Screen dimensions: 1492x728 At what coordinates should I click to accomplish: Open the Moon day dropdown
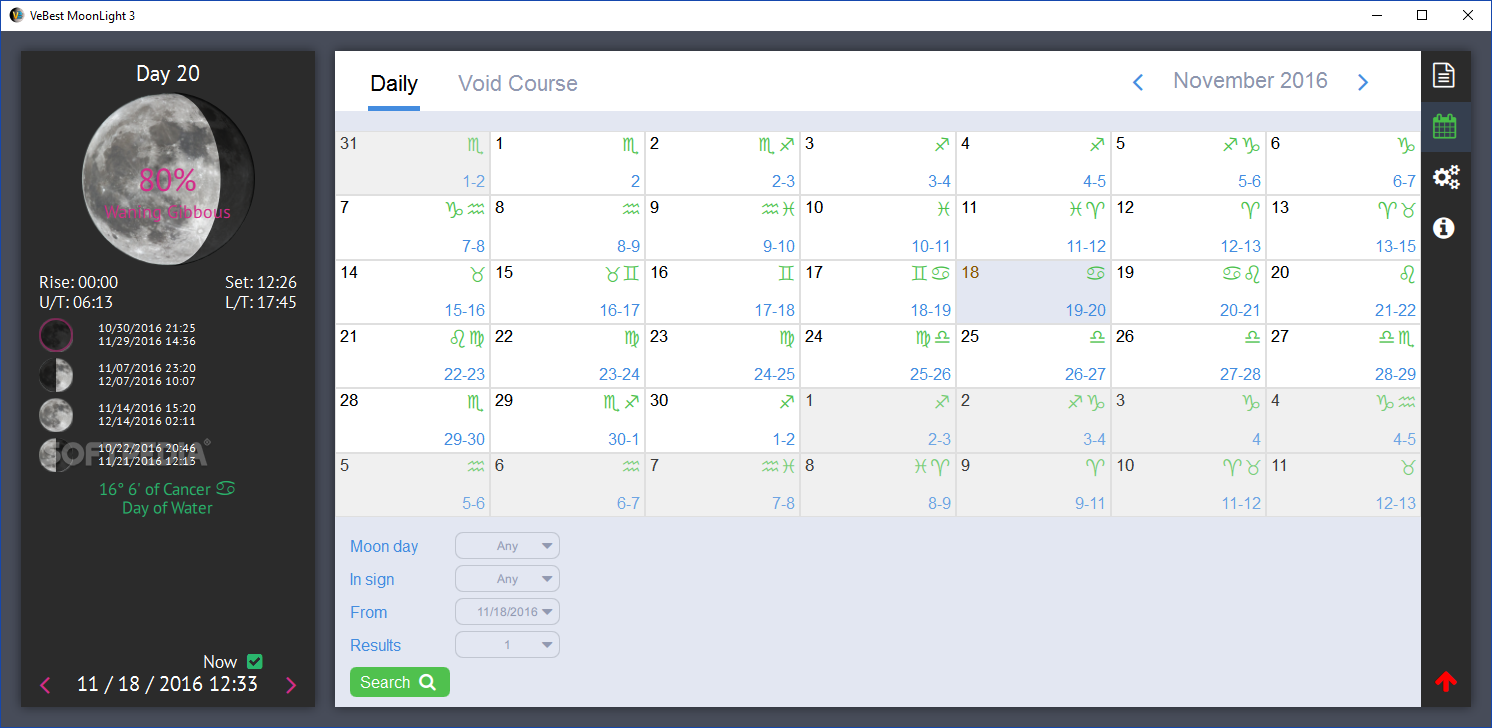click(507, 546)
